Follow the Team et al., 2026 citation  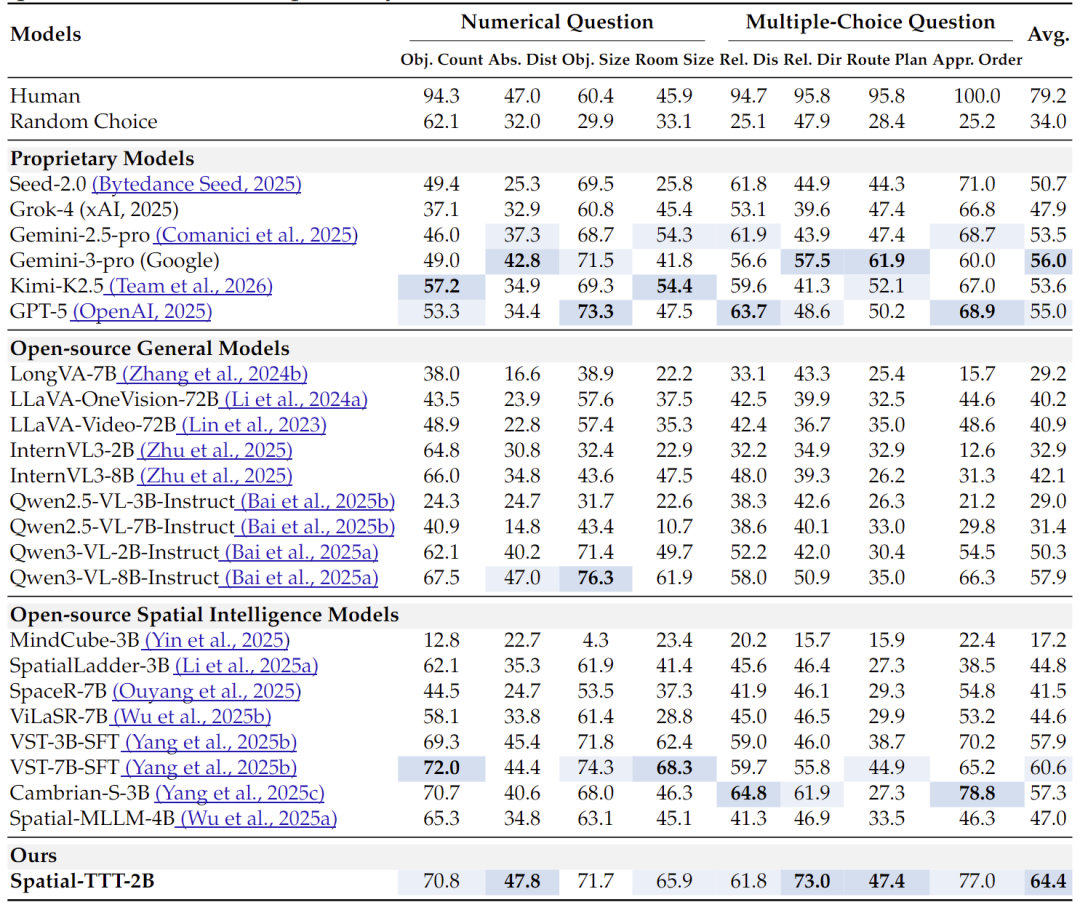tap(191, 286)
